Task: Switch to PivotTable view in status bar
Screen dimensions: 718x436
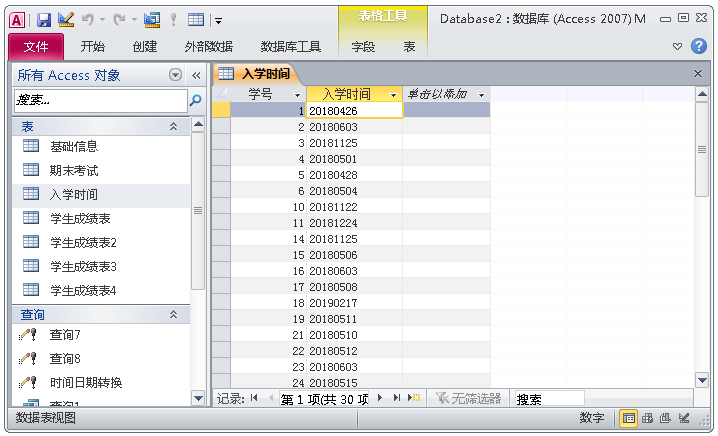Action: point(647,418)
